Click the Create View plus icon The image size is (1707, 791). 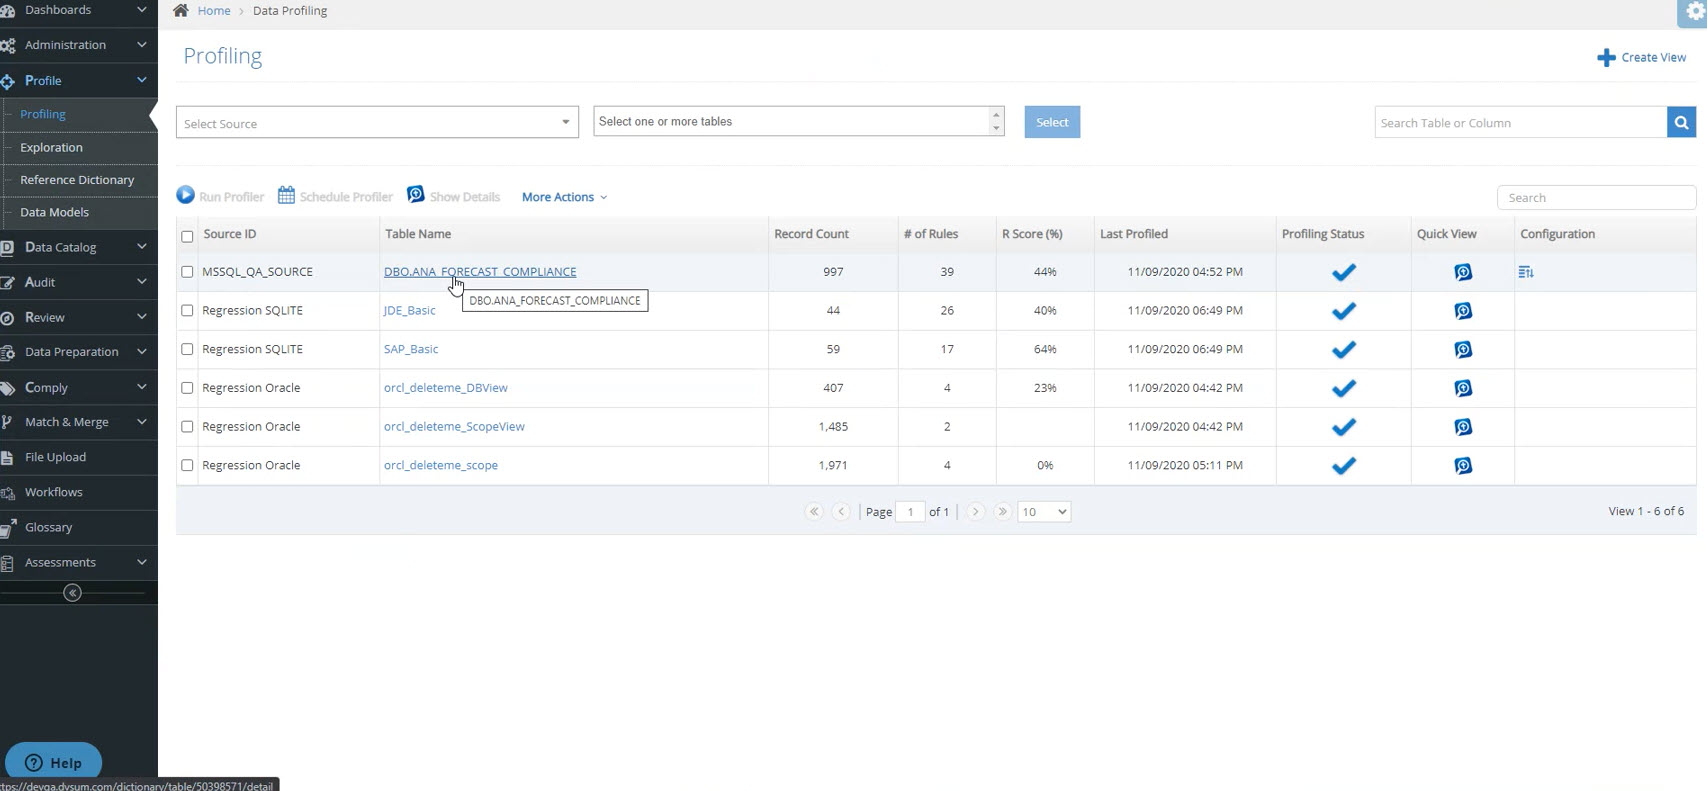(1606, 58)
